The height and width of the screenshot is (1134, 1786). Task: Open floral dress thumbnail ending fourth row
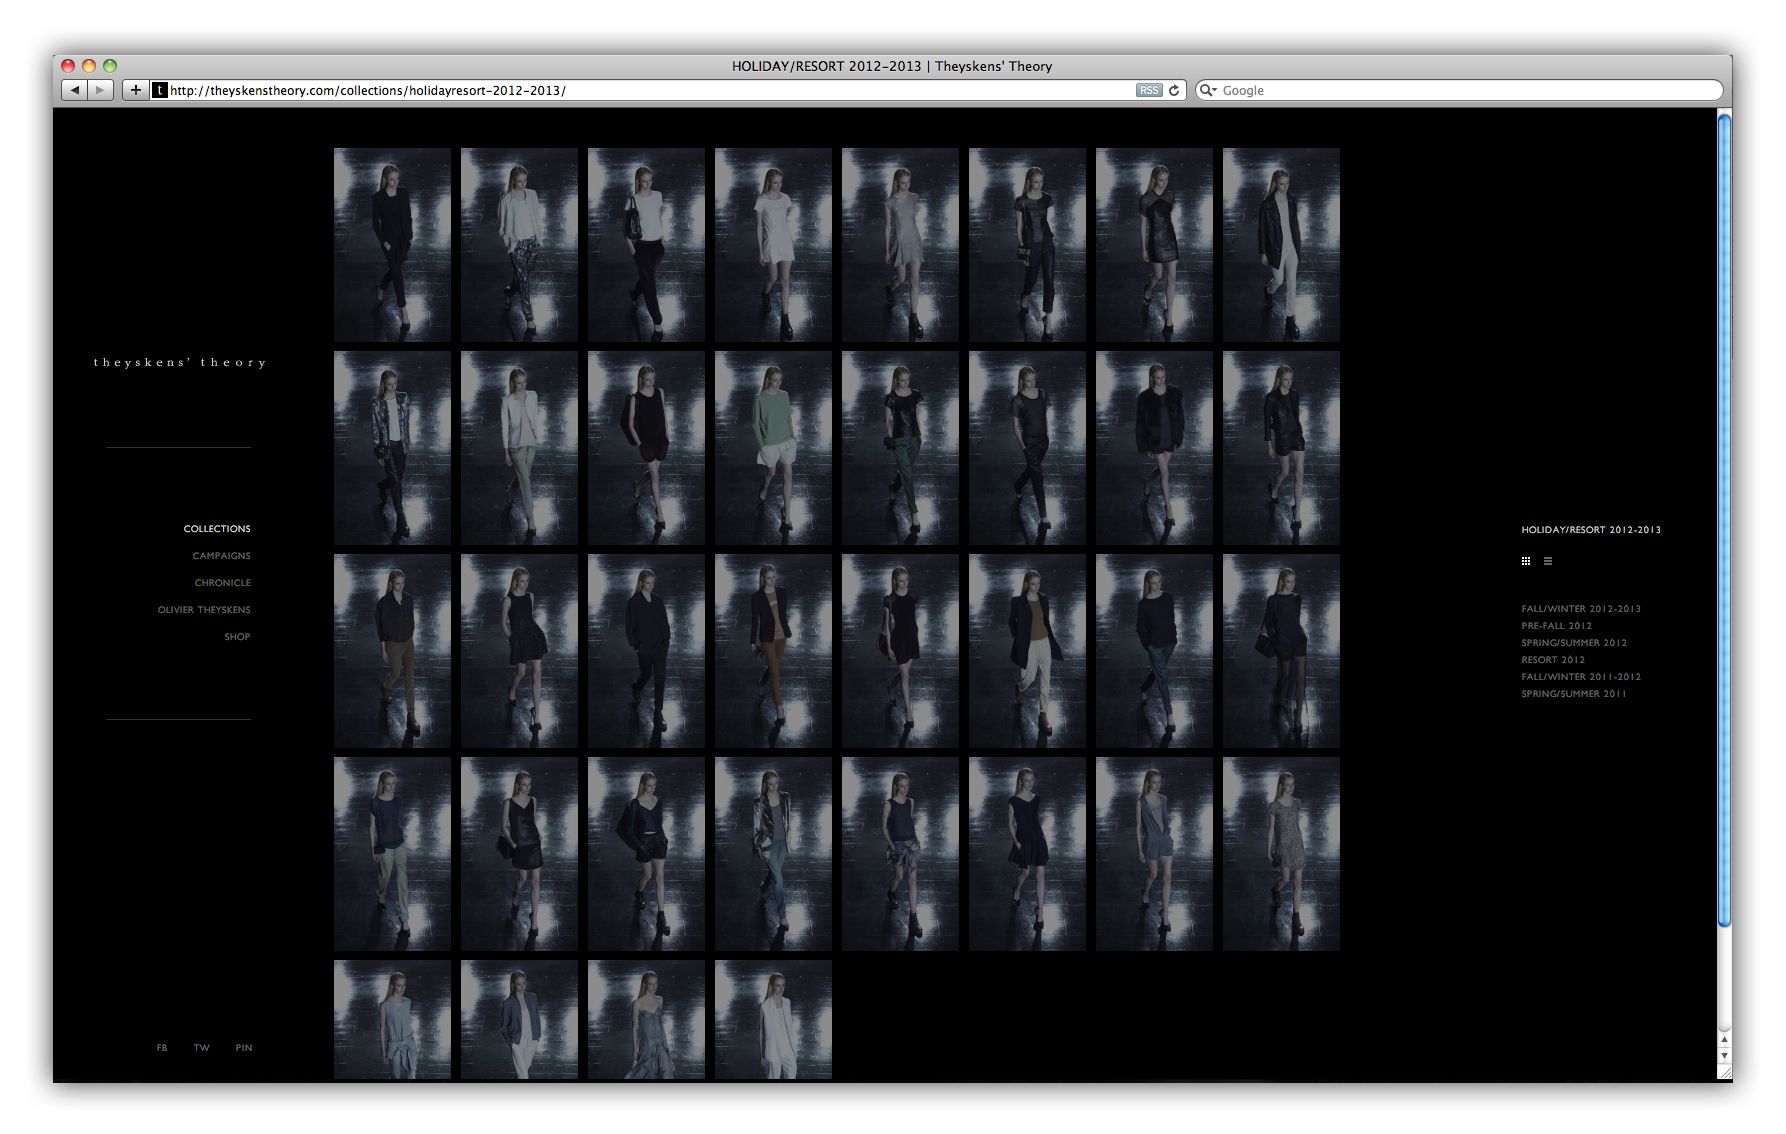coord(1281,854)
